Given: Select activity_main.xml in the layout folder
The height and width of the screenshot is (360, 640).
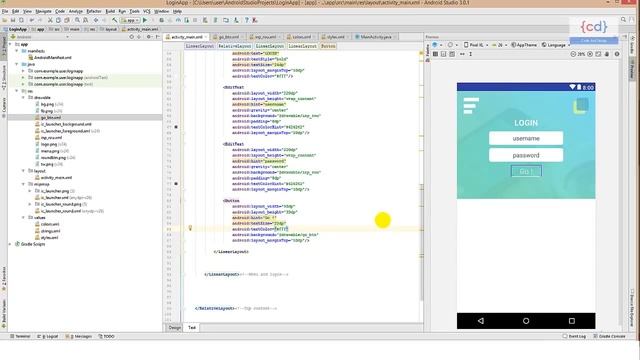Looking at the screenshot, I should pyautogui.click(x=53, y=178).
